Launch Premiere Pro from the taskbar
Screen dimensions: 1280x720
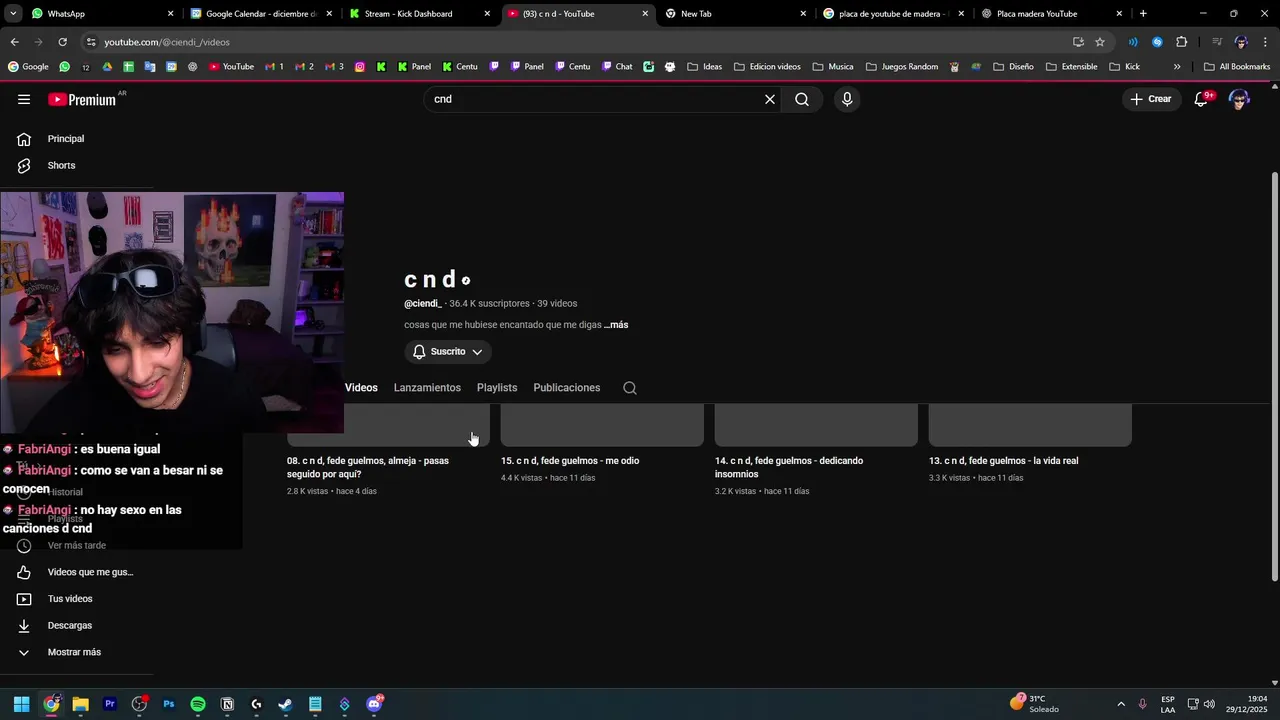point(110,704)
